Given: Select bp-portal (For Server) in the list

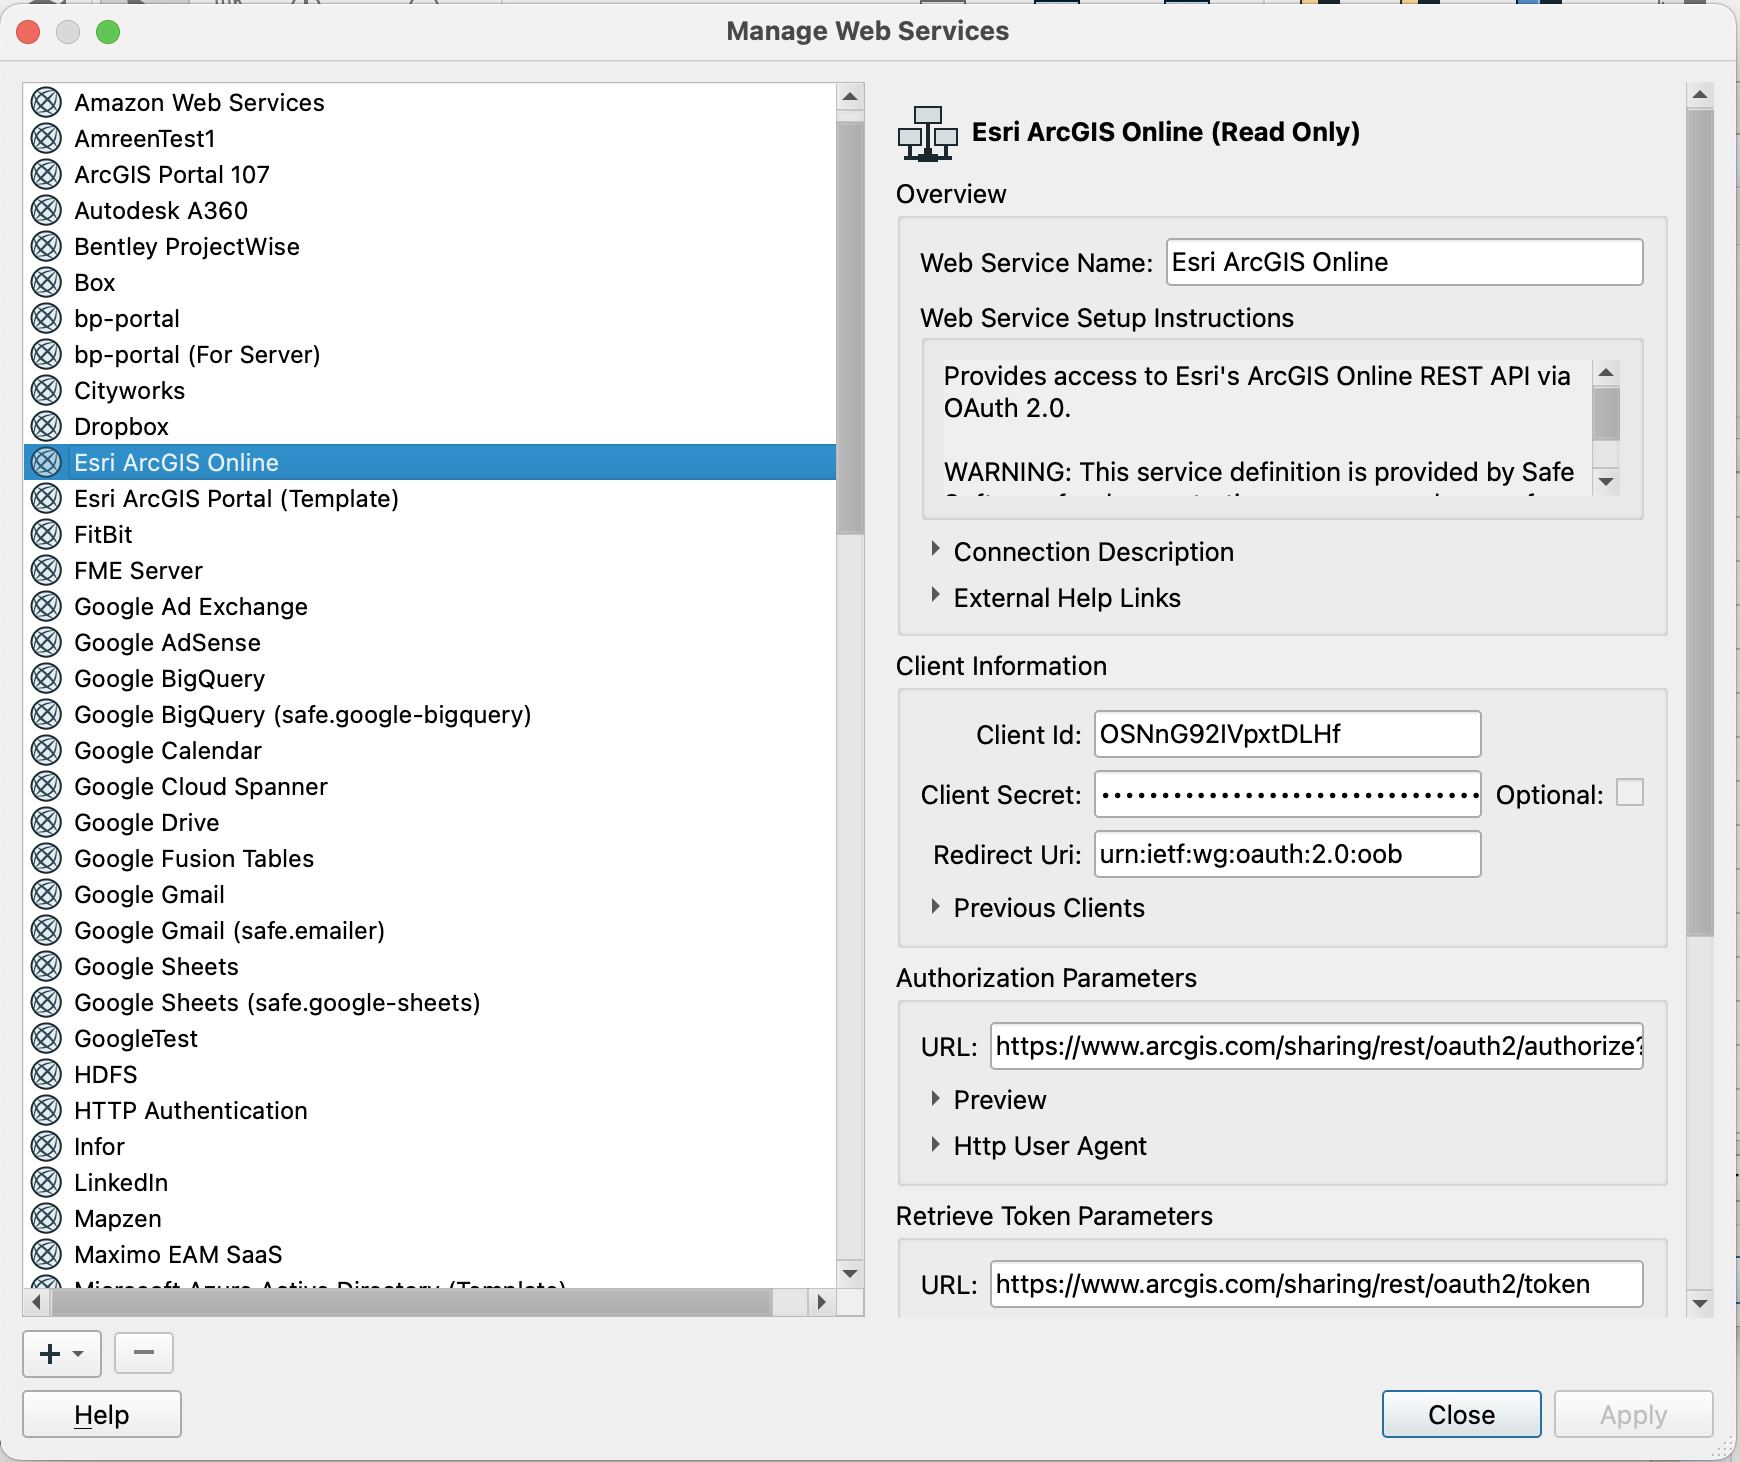Looking at the screenshot, I should tap(430, 354).
